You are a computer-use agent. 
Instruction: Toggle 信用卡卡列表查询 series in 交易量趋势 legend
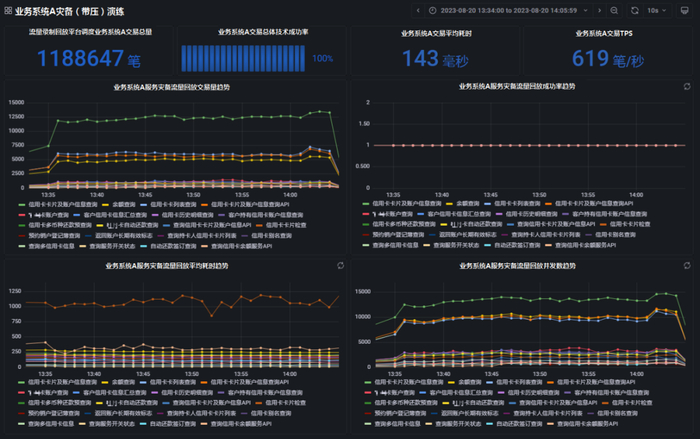173,205
